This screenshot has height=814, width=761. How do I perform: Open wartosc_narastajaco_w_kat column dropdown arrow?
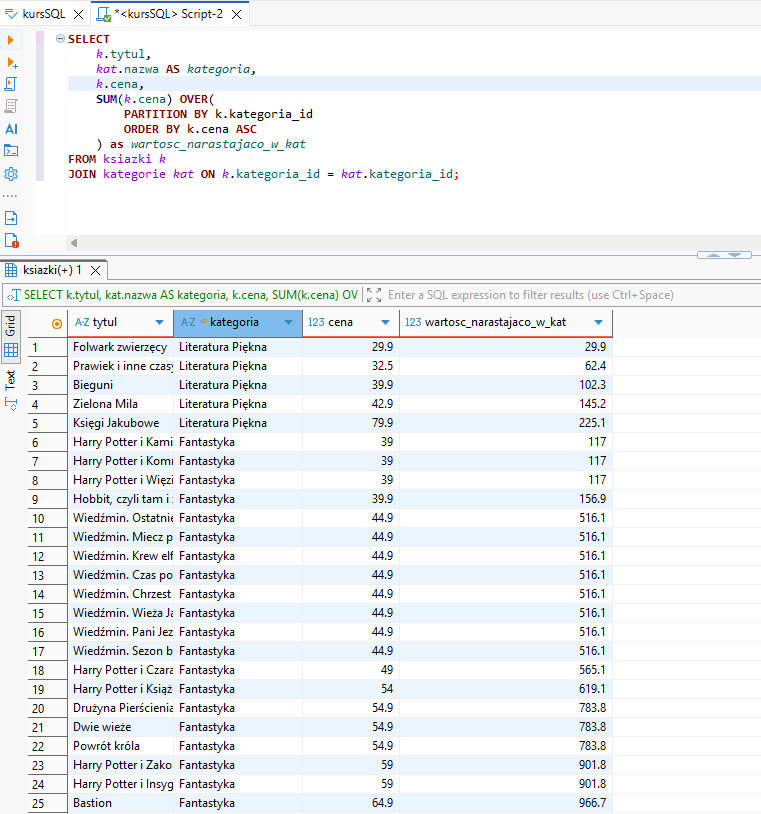598,323
